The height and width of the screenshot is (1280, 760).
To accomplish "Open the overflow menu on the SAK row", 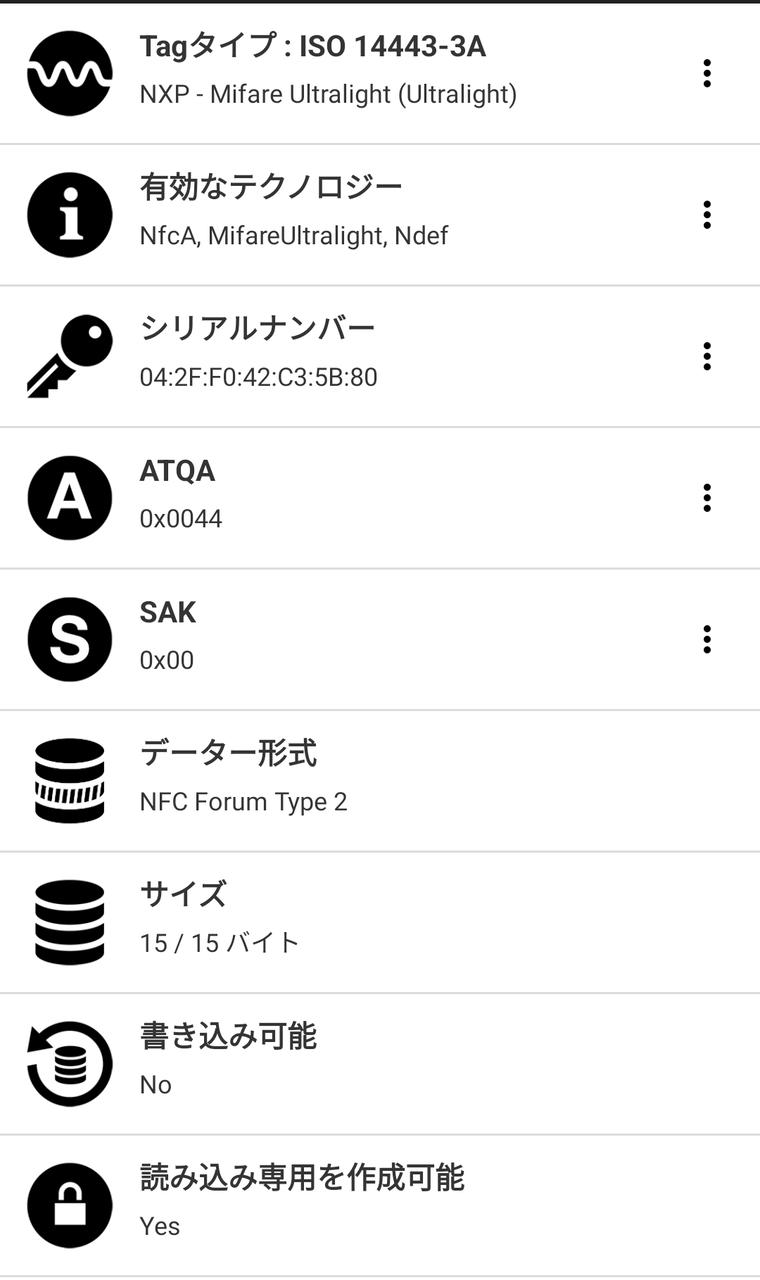I will (707, 640).
